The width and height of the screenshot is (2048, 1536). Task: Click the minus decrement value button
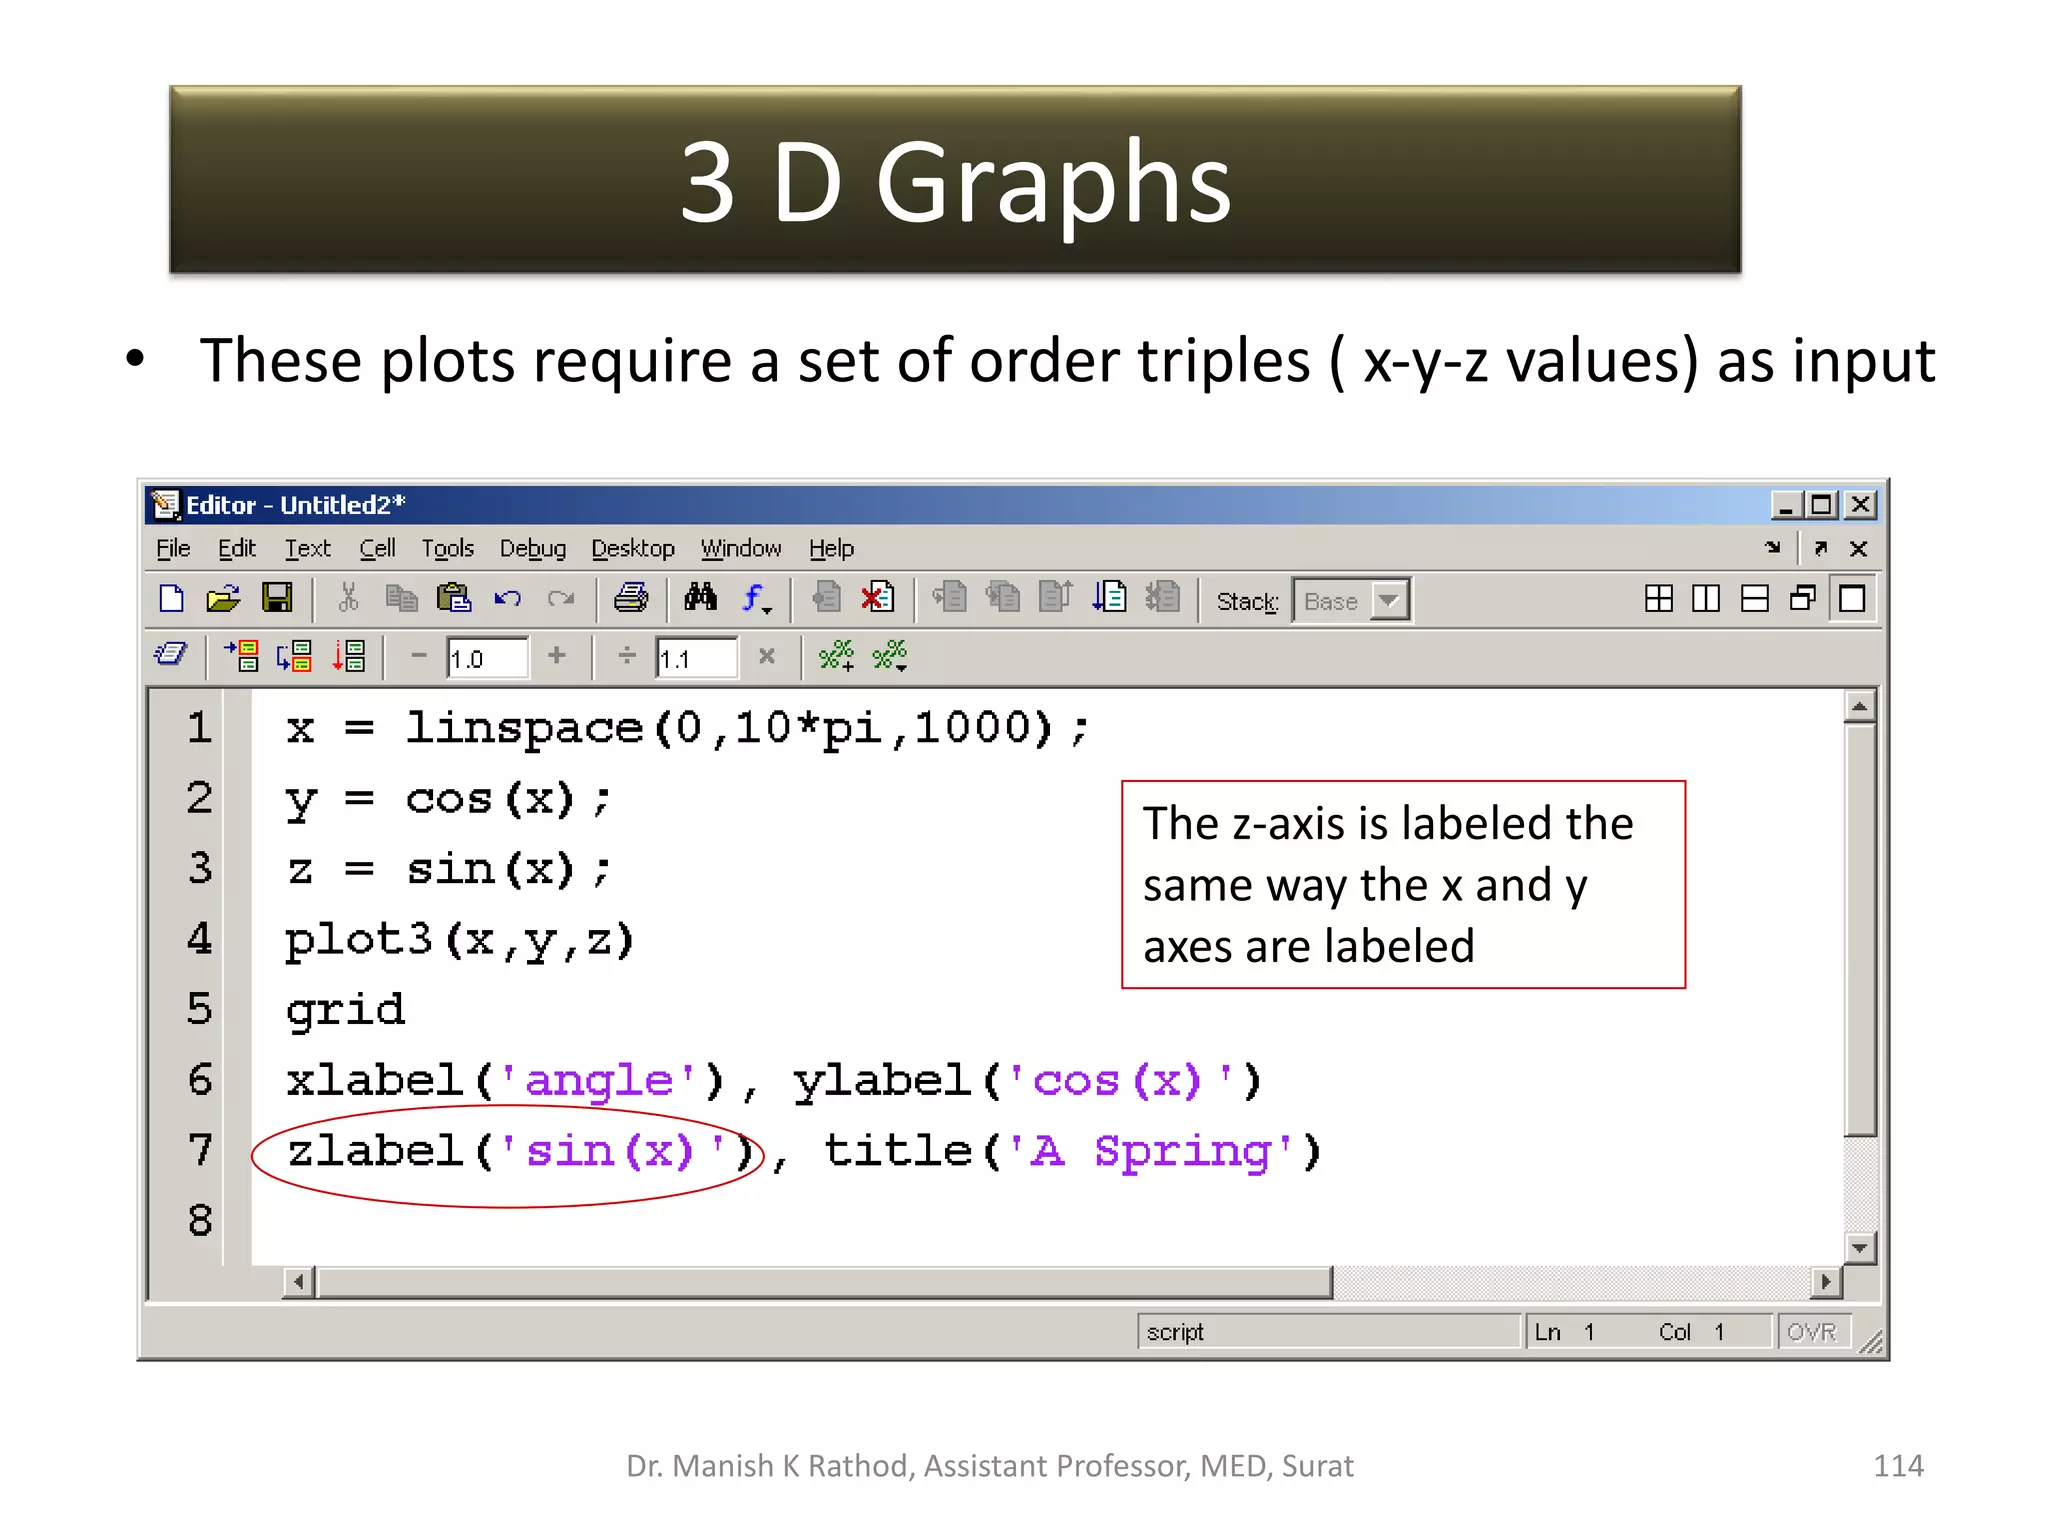point(419,655)
